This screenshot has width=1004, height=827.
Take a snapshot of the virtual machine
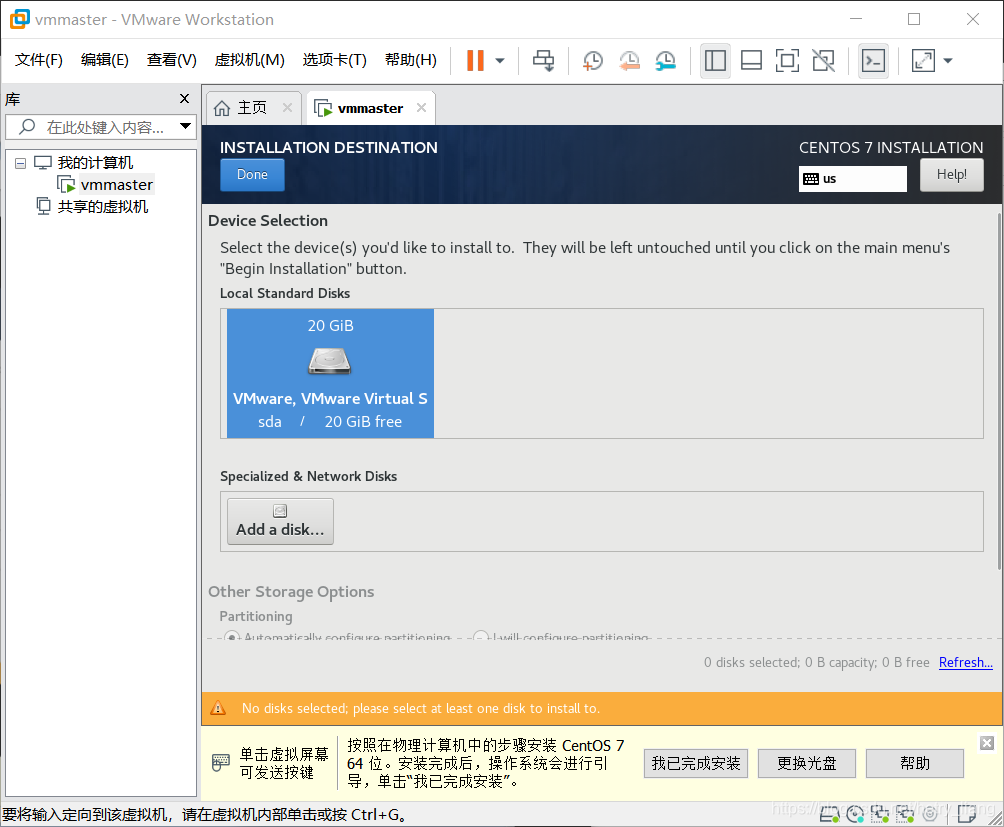coord(593,61)
